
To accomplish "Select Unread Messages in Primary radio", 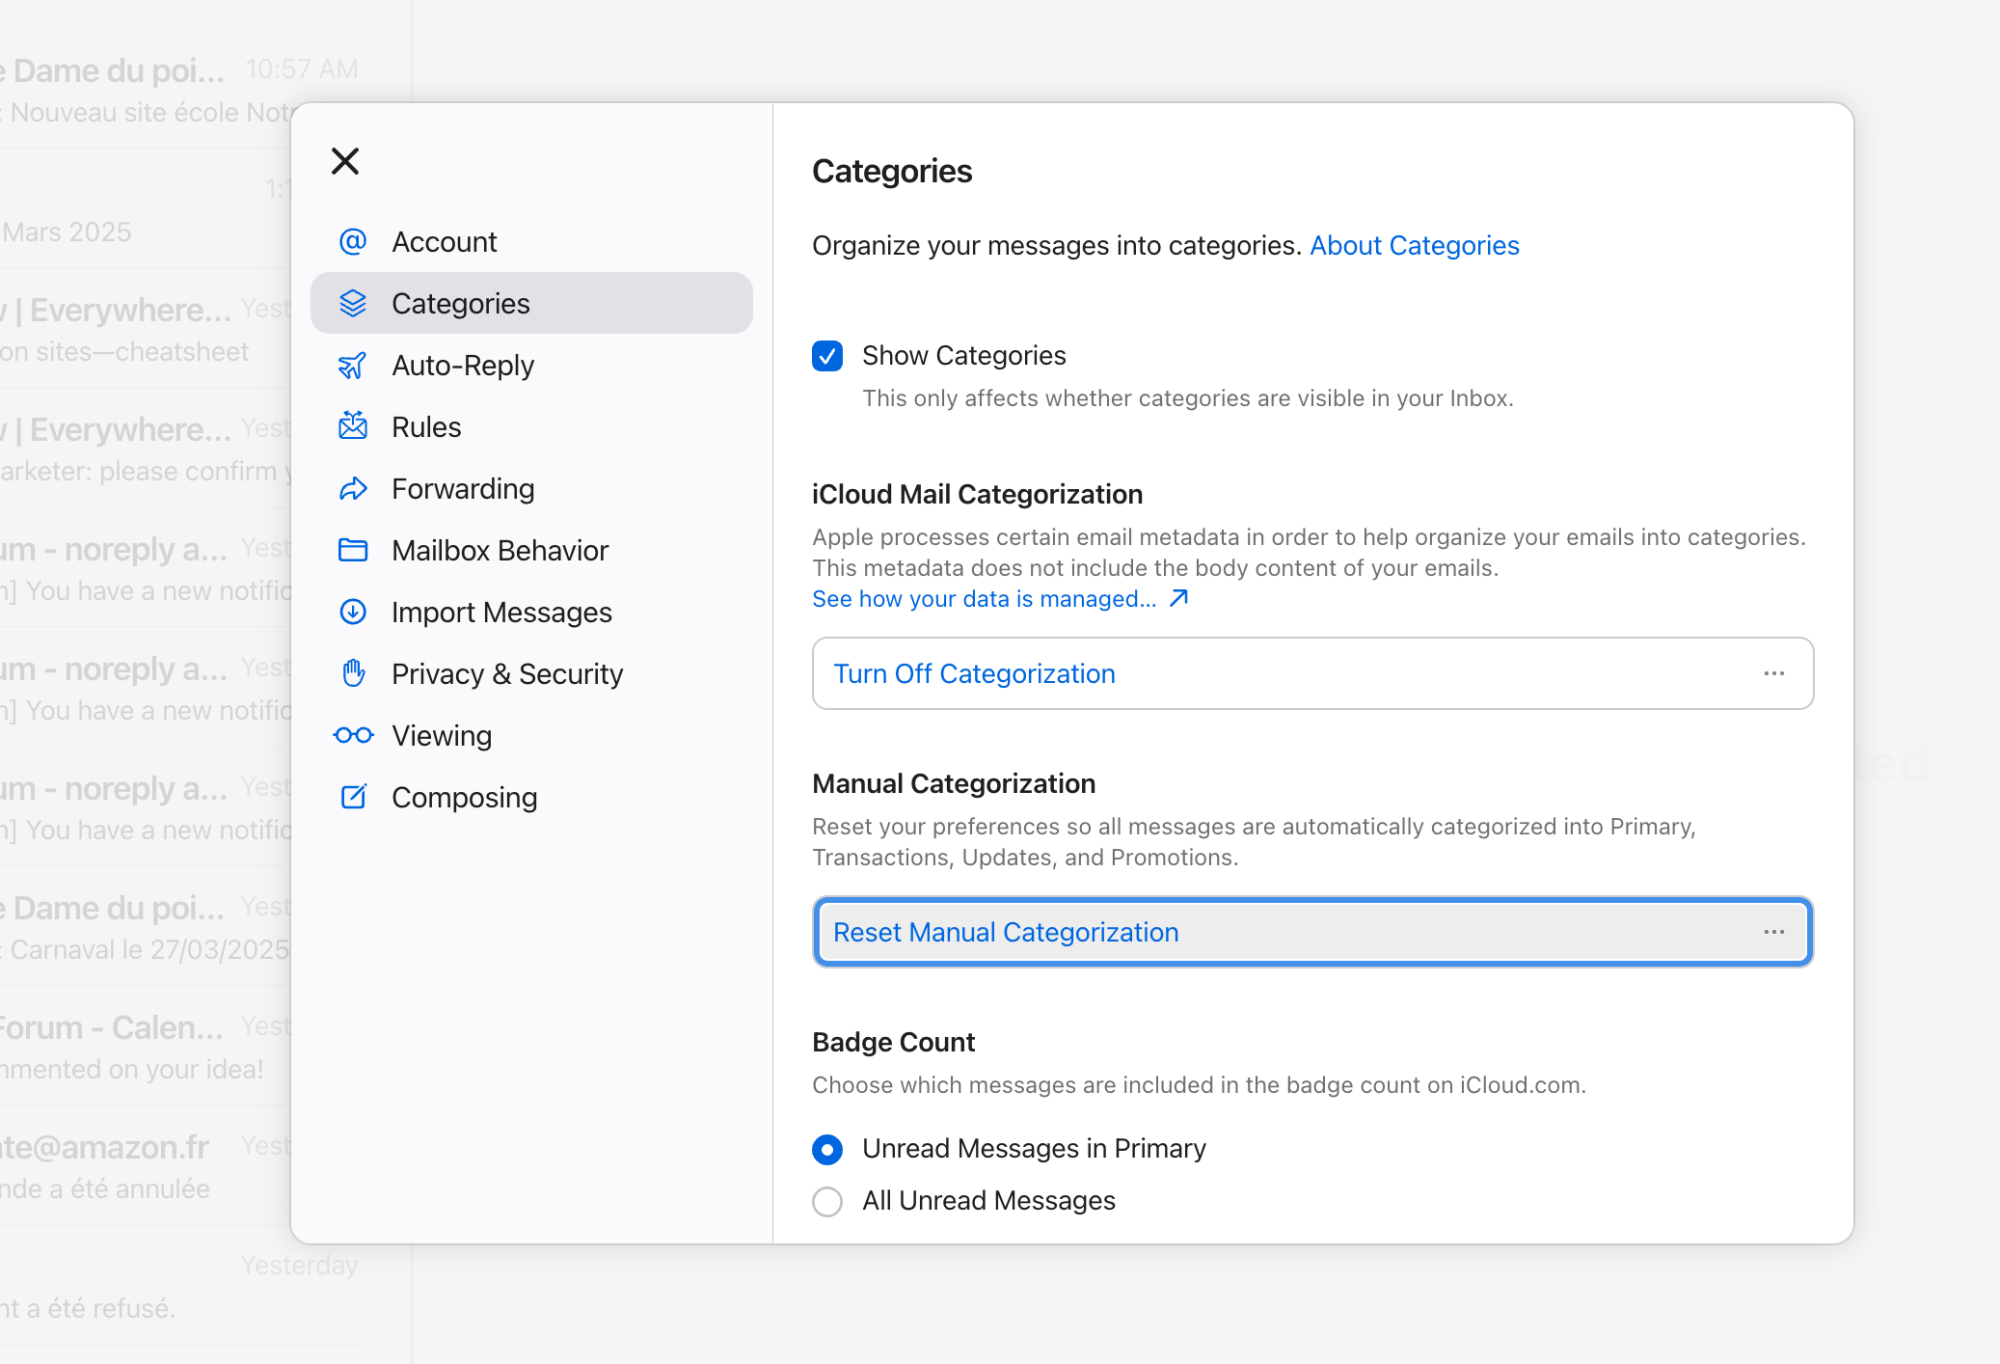I will (x=827, y=1149).
